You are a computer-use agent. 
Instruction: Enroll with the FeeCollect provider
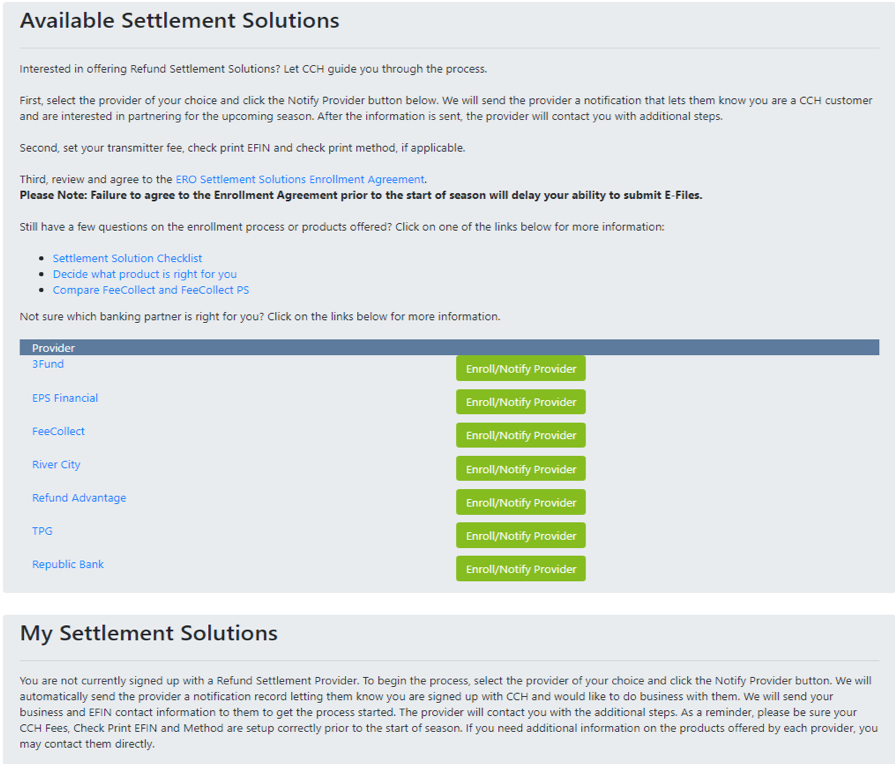click(520, 435)
